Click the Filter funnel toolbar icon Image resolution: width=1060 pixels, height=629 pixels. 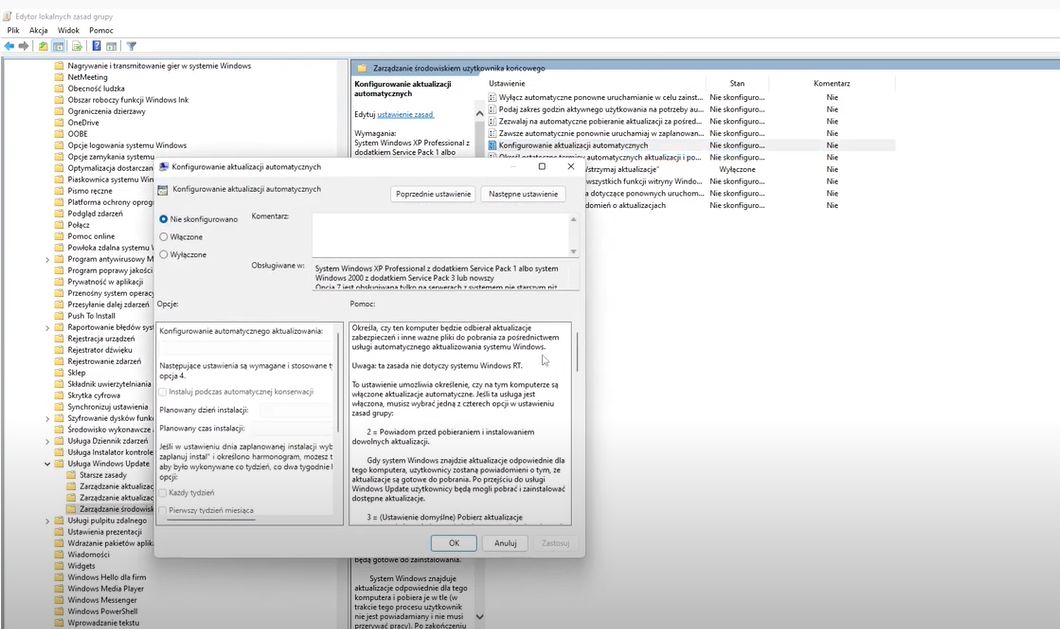132,46
